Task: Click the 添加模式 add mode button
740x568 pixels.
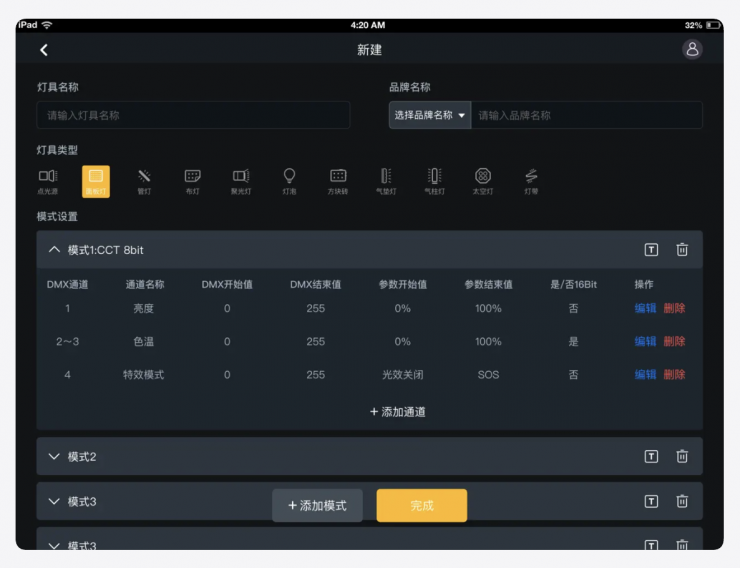Action: pyautogui.click(x=318, y=506)
